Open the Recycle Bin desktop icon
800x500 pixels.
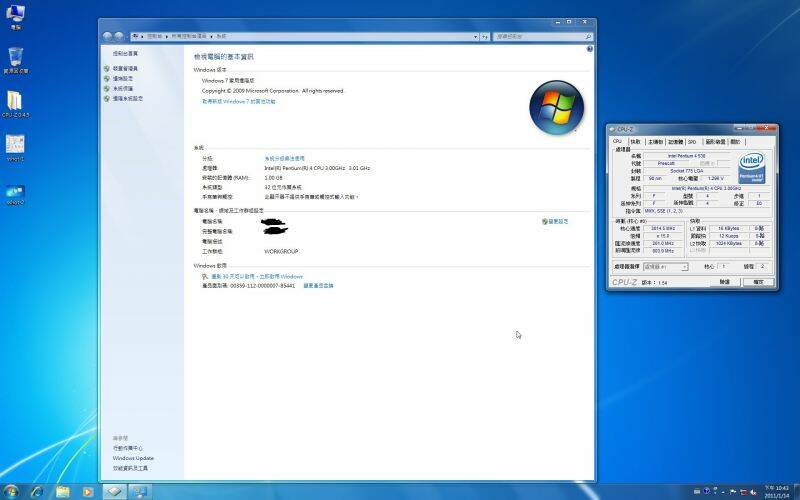click(15, 60)
